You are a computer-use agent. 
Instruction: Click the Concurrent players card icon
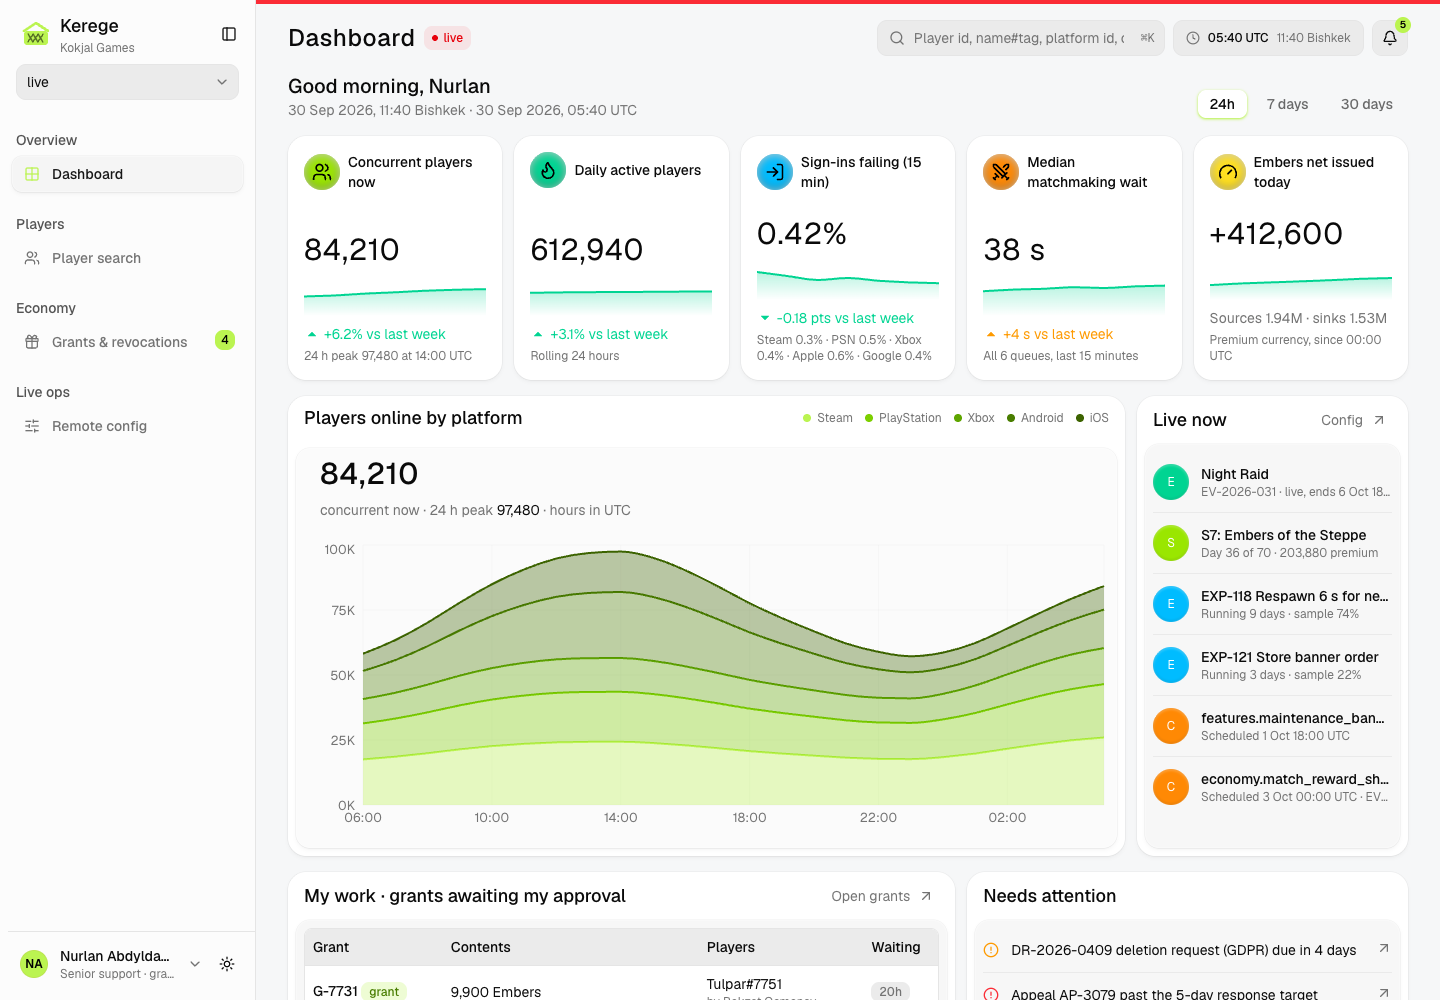click(322, 172)
